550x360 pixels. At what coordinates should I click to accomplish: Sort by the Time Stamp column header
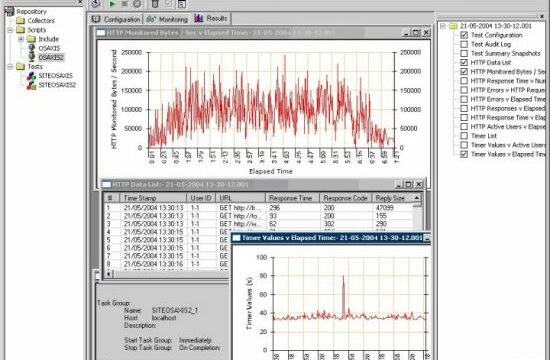(x=153, y=198)
